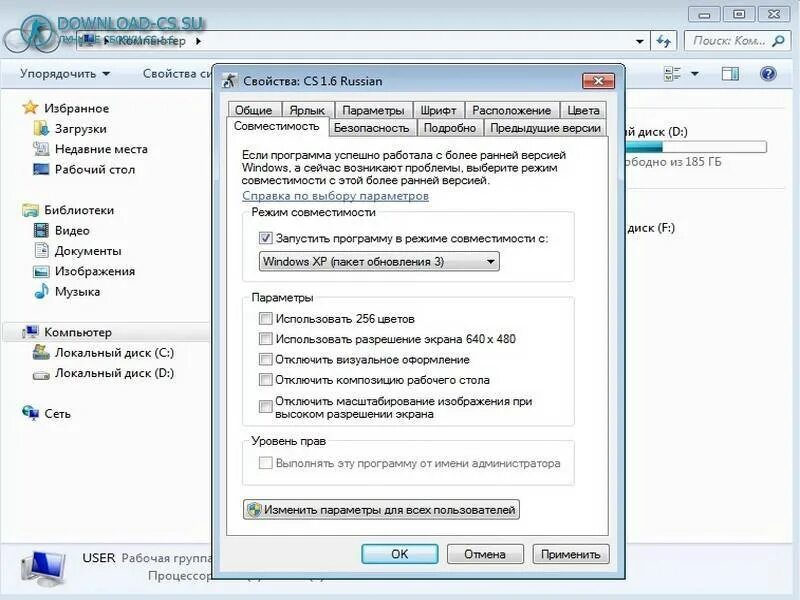This screenshot has width=800, height=600.
Task: Check disable high DPI scaling checkbox
Action: 265,407
